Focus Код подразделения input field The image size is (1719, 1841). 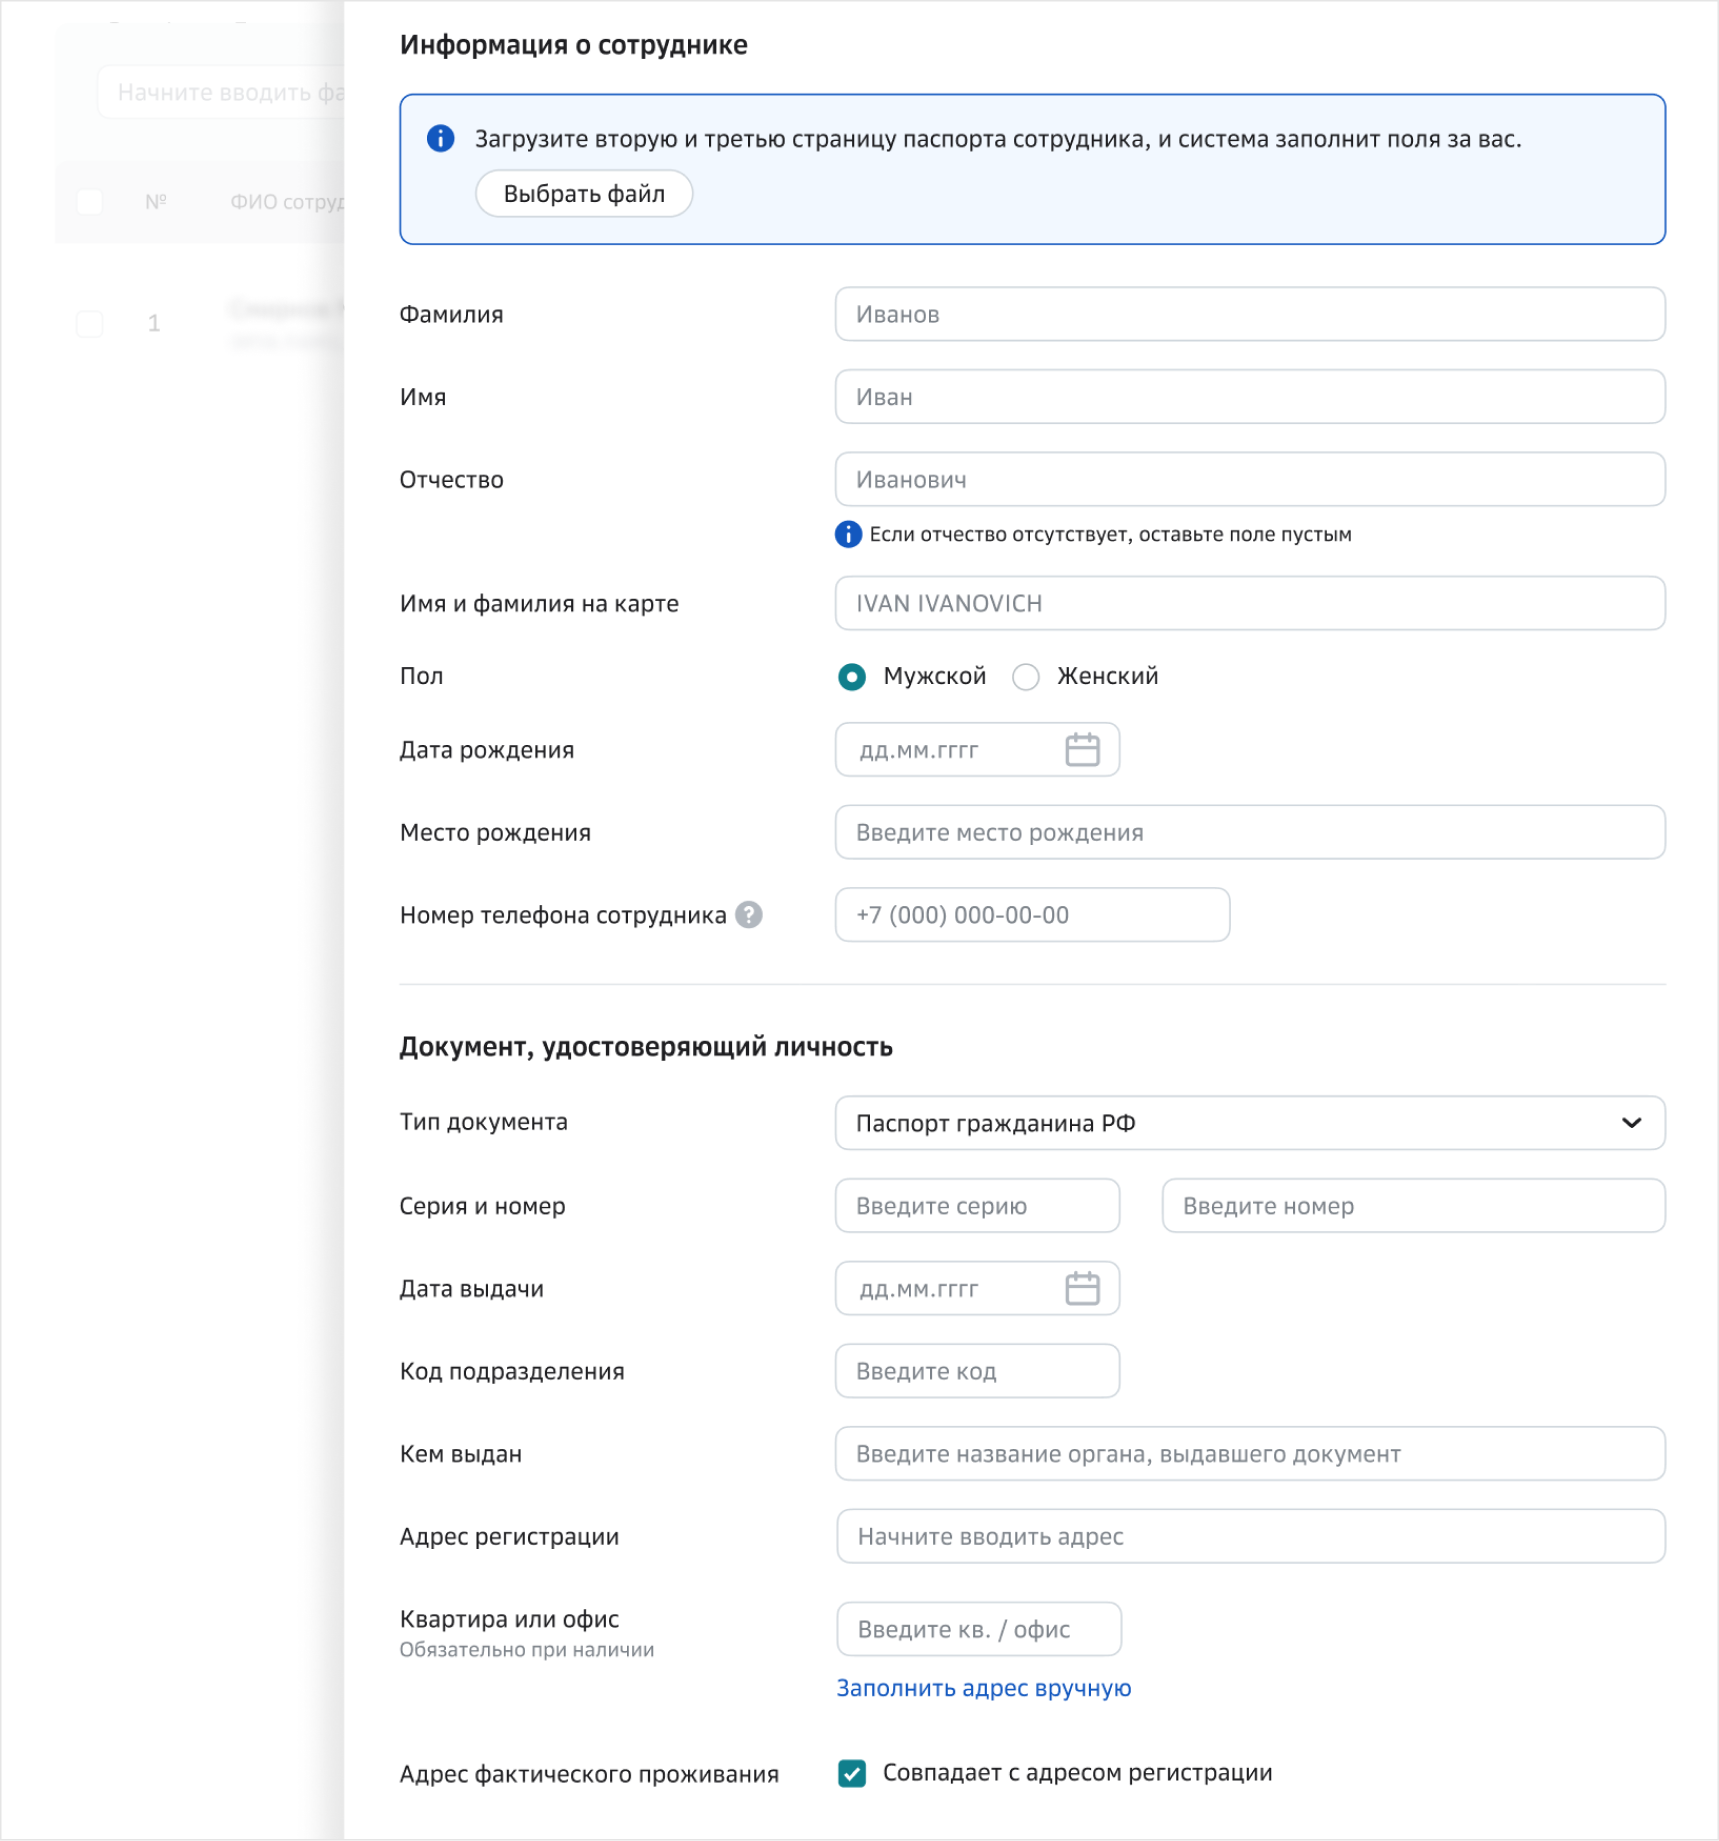point(977,1371)
